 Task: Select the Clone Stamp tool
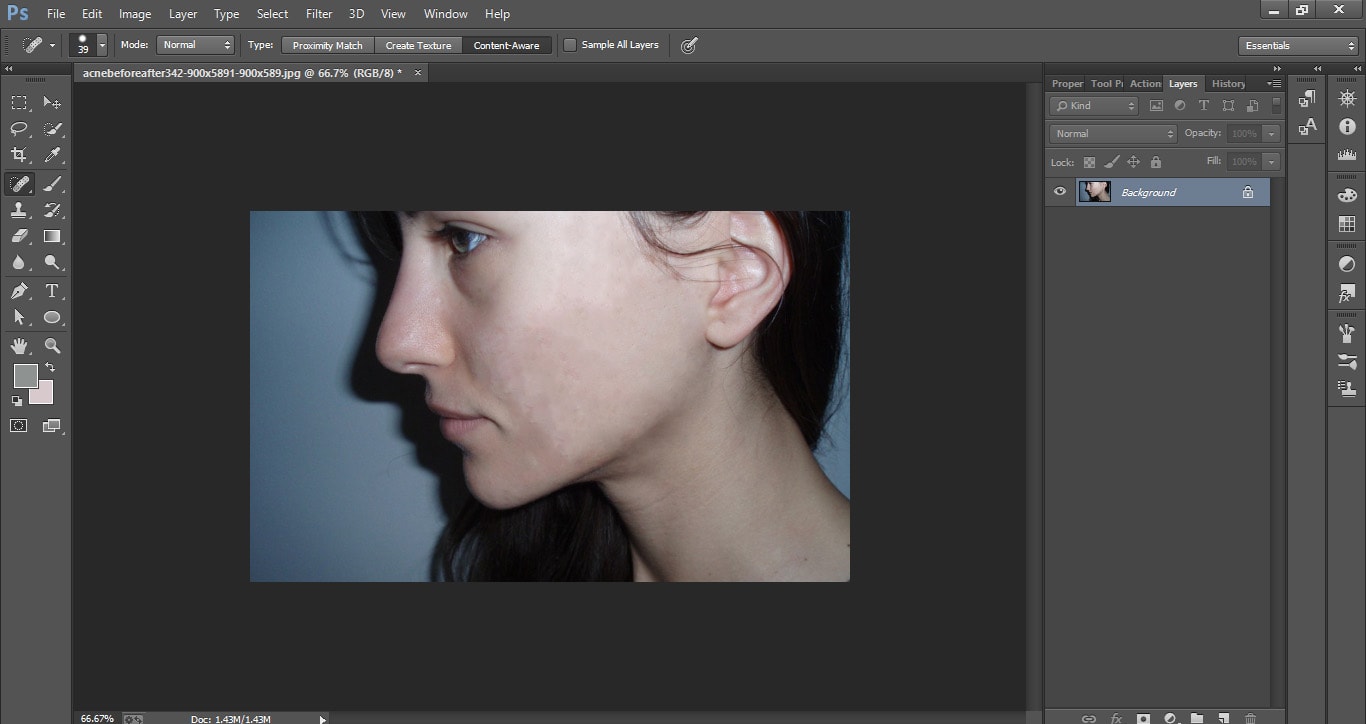pyautogui.click(x=19, y=210)
